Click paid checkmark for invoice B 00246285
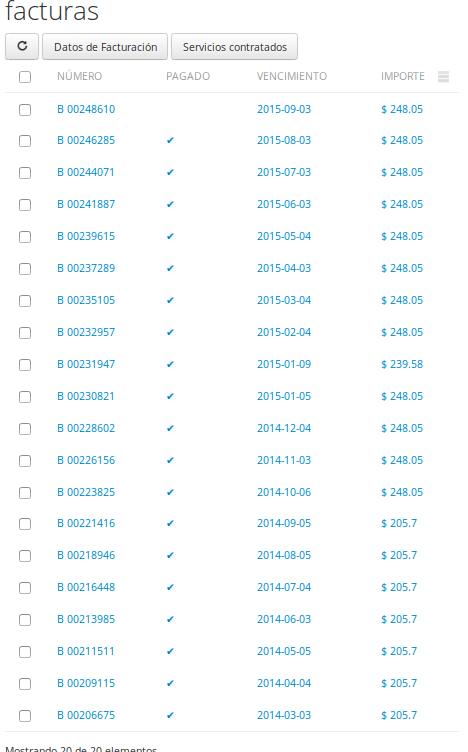468x752 pixels. (x=170, y=141)
